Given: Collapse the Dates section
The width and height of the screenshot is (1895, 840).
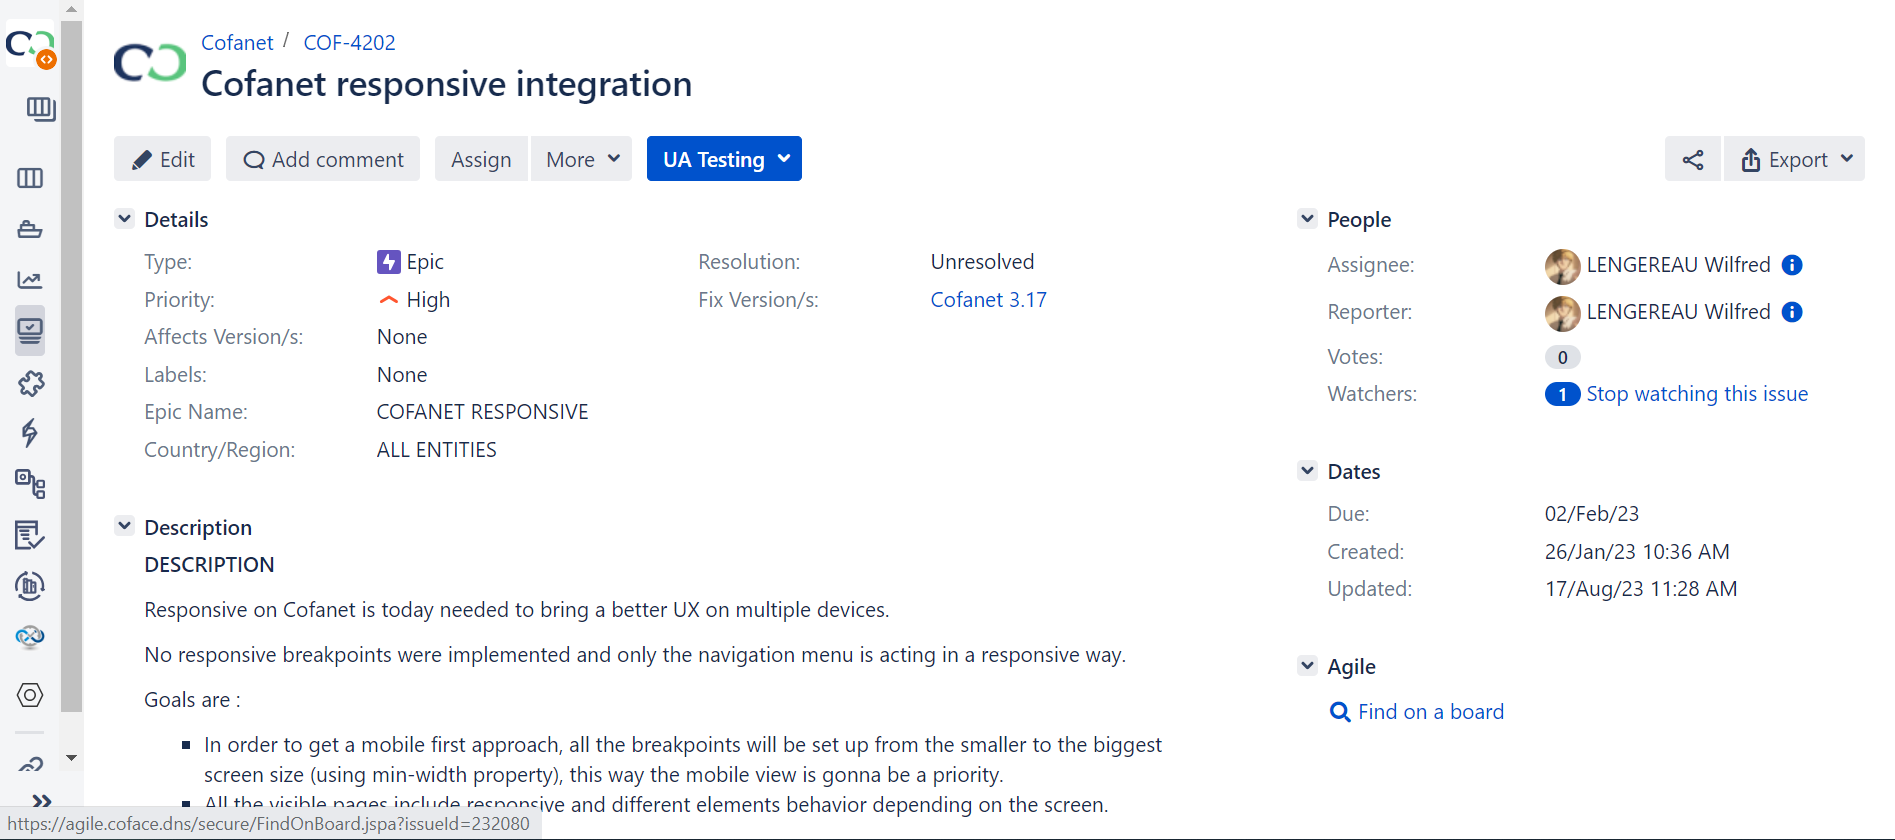Looking at the screenshot, I should pos(1307,470).
